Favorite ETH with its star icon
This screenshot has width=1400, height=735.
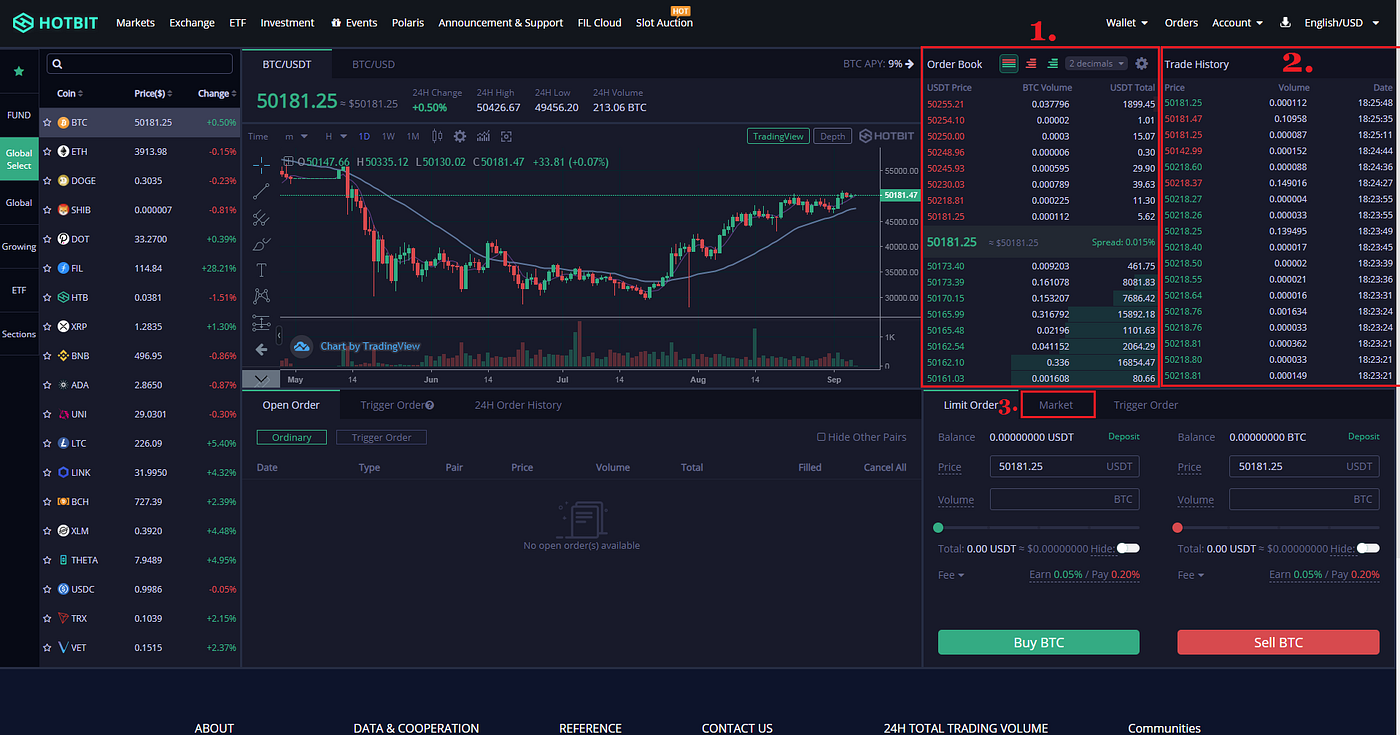point(47,152)
